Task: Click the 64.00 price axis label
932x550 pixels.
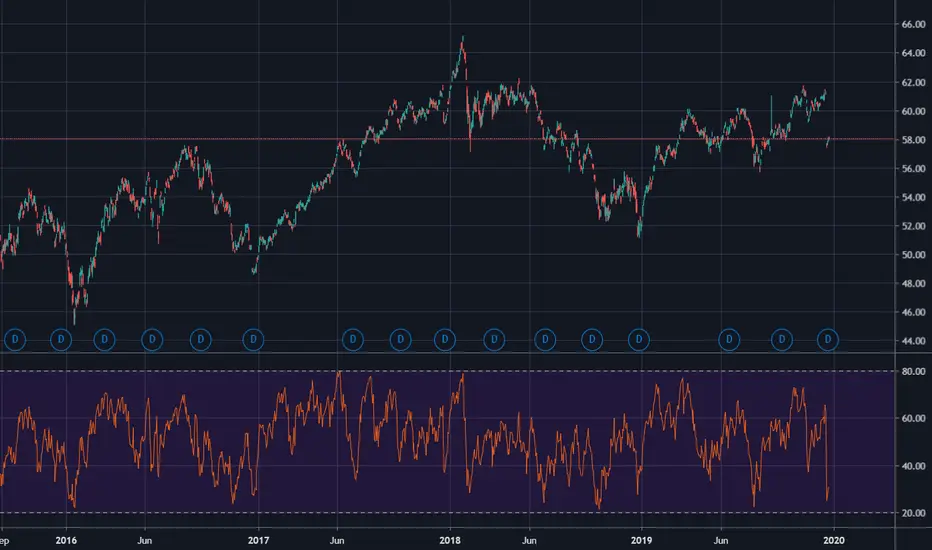Action: (913, 54)
